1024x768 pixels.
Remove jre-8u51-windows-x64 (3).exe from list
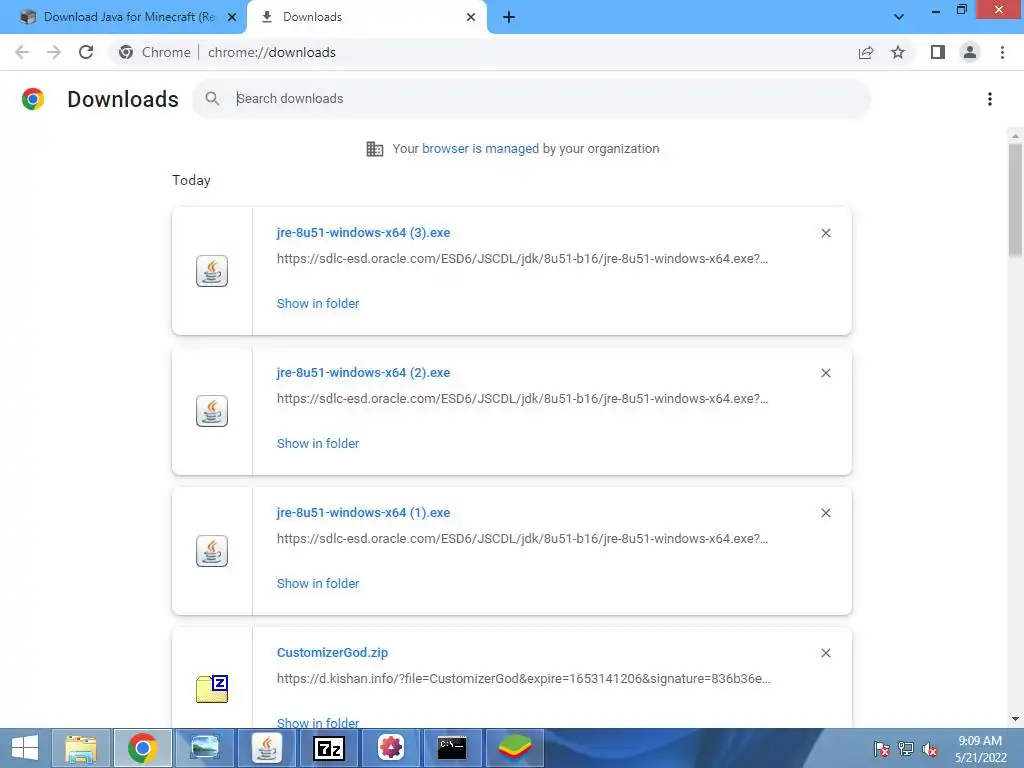point(826,233)
